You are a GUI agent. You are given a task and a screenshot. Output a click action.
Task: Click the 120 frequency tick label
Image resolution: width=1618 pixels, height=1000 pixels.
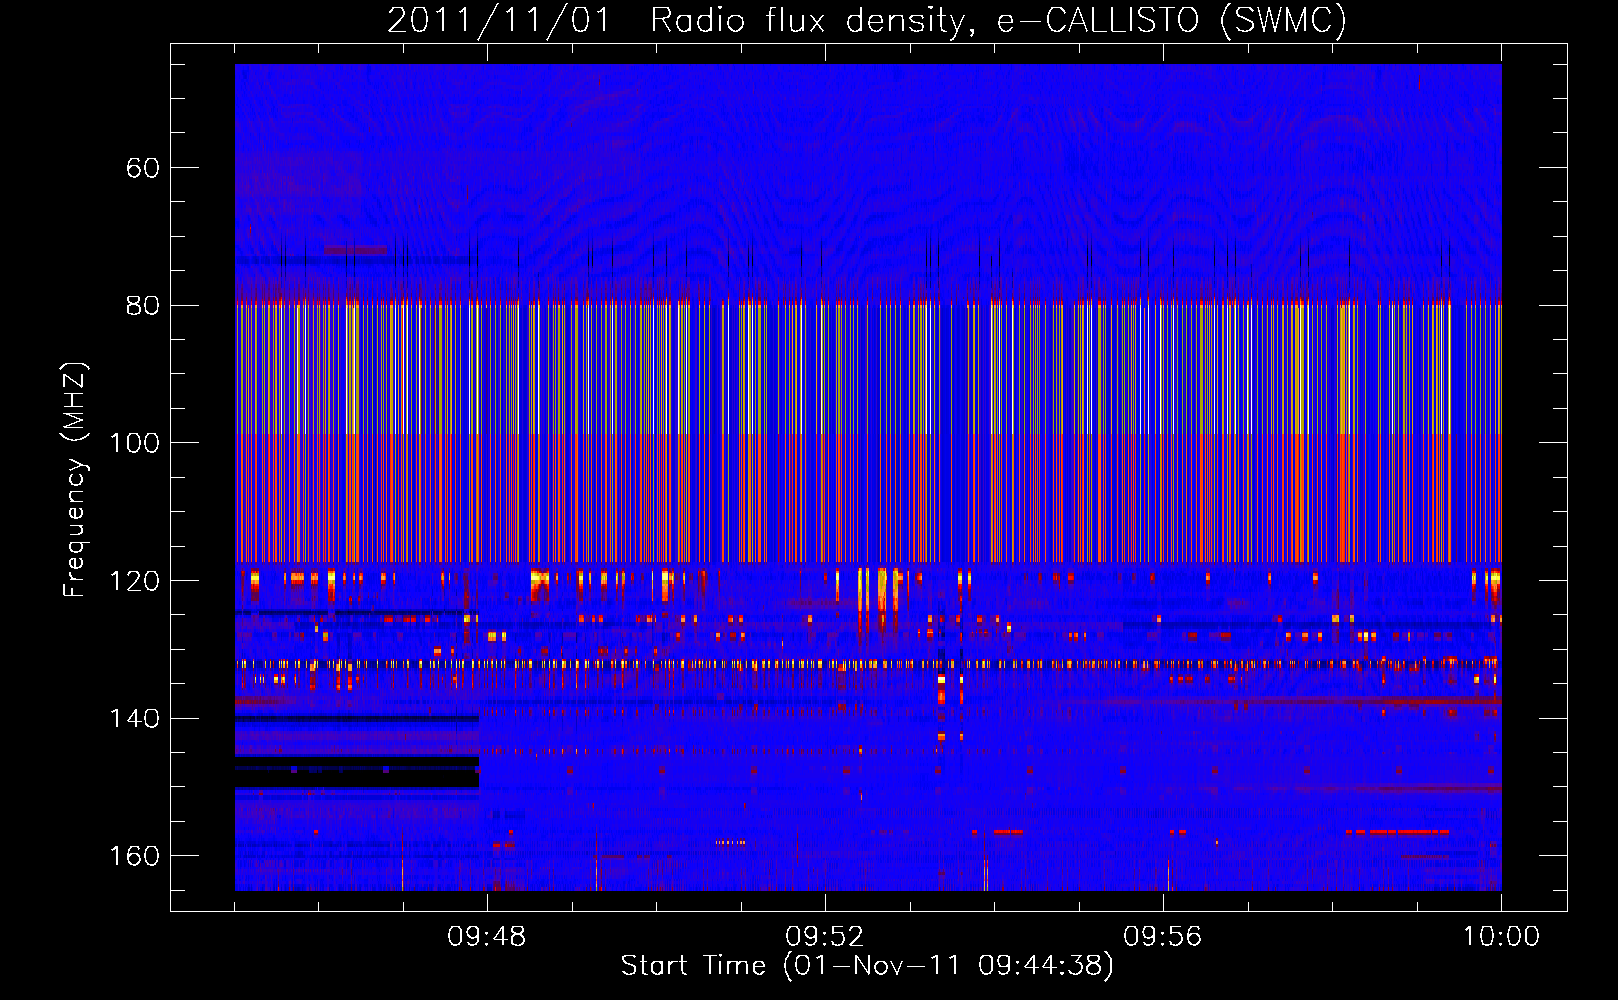135,581
